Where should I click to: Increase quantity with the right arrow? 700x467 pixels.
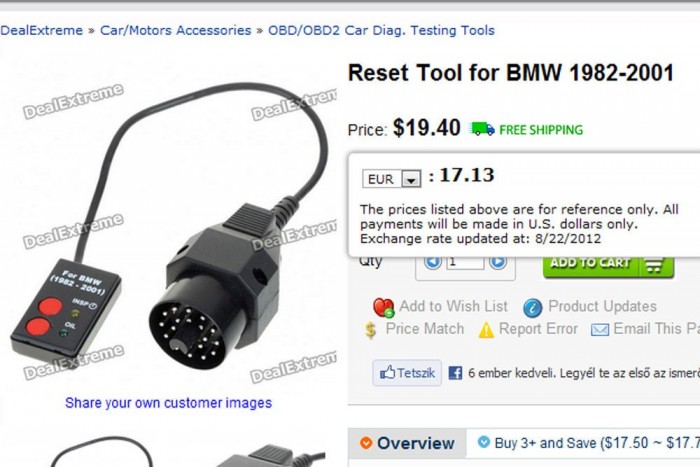(x=498, y=262)
